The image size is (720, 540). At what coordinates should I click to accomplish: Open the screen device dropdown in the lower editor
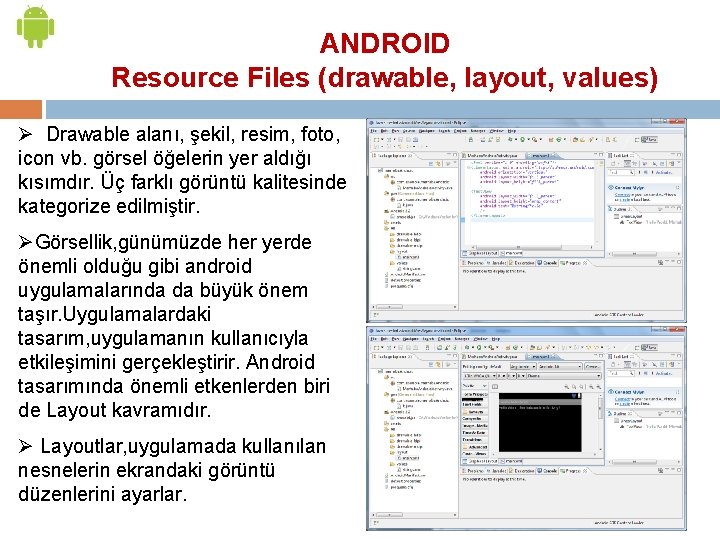[480, 376]
